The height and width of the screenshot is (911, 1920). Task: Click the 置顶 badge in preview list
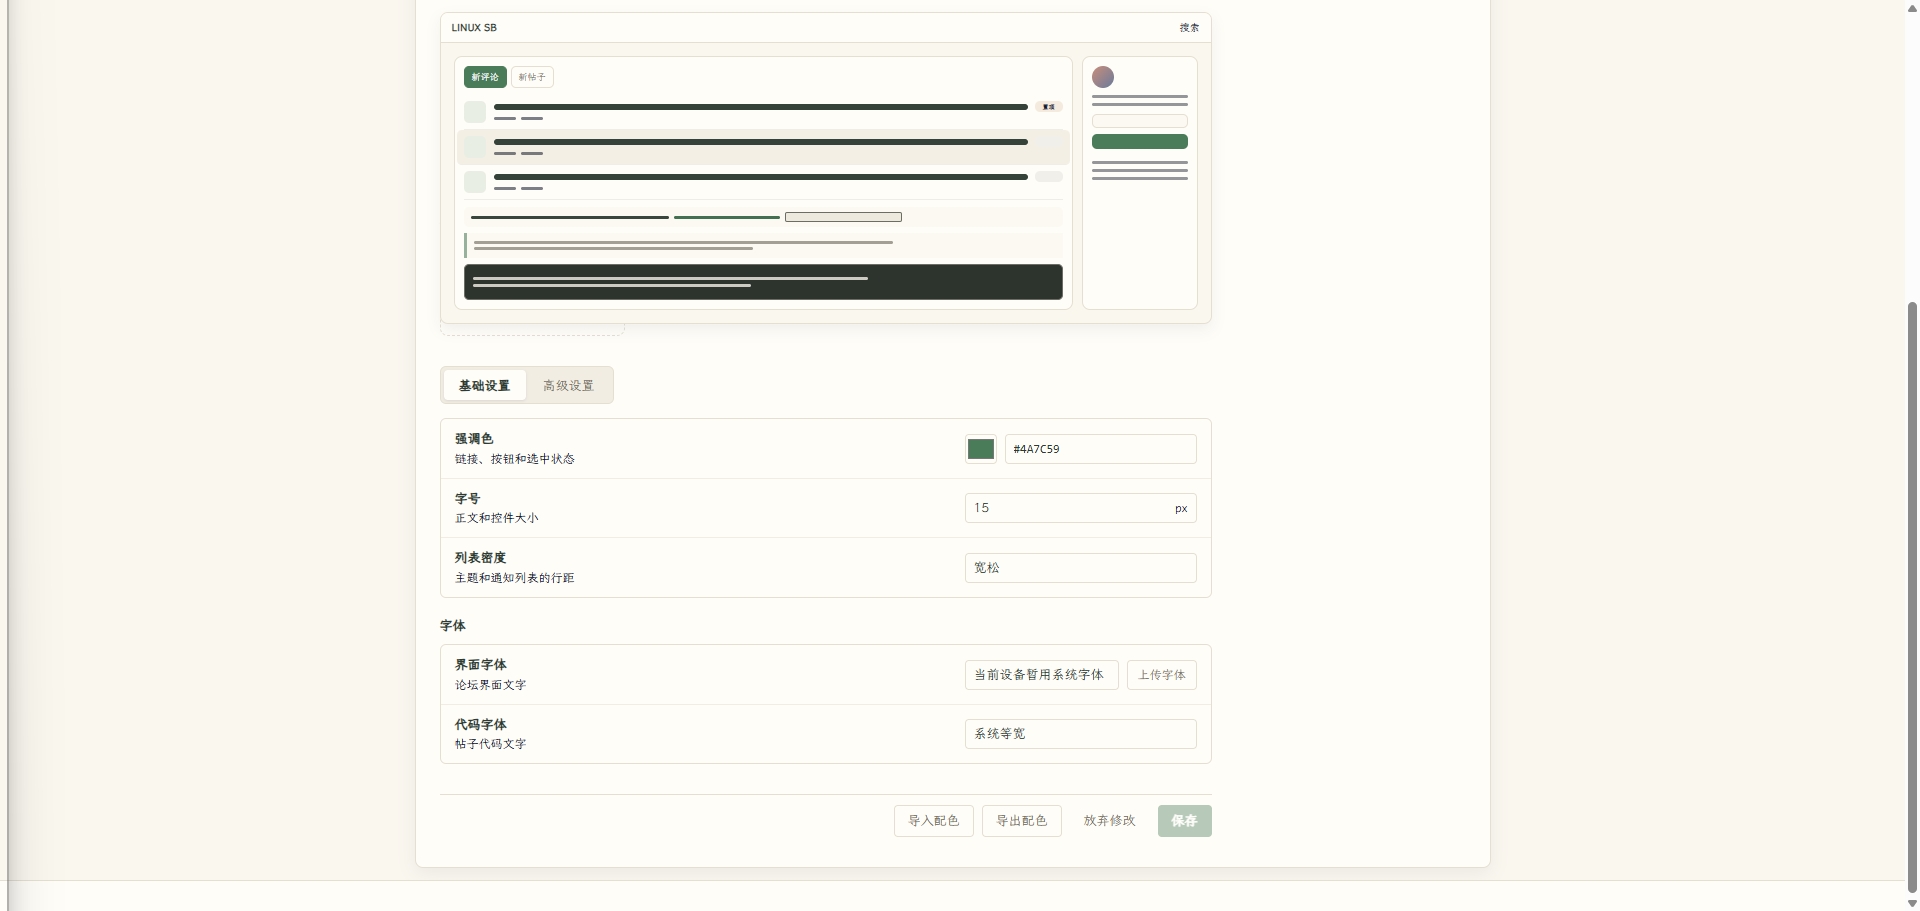(x=1049, y=107)
